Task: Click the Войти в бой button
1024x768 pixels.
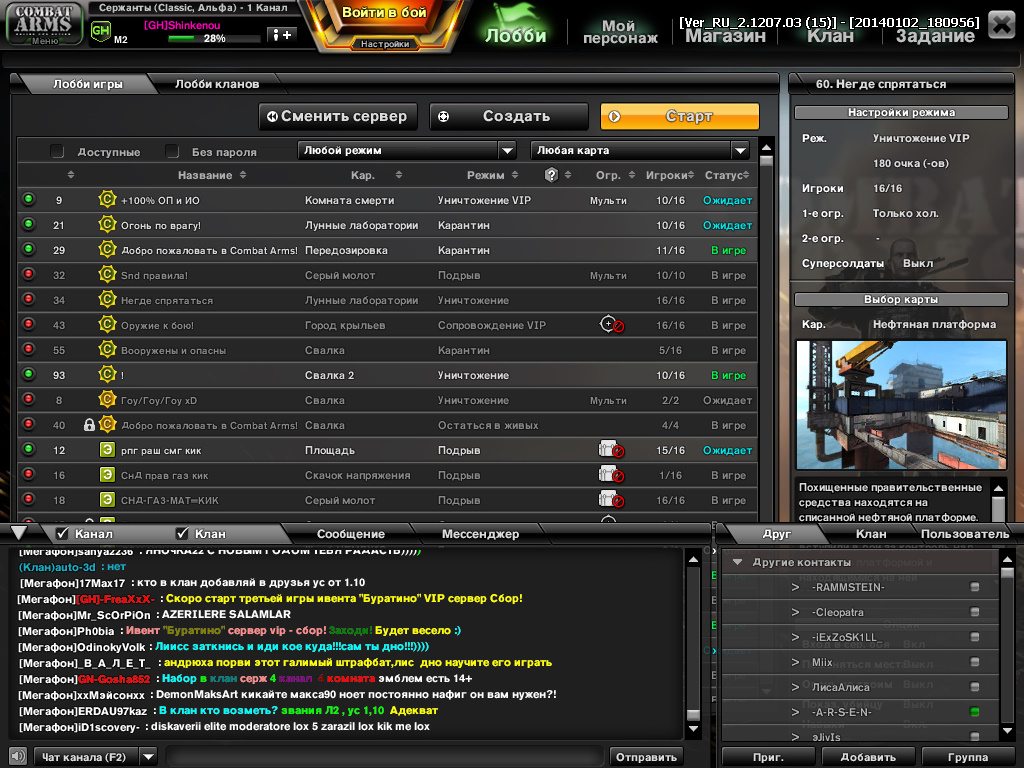Action: (x=384, y=12)
